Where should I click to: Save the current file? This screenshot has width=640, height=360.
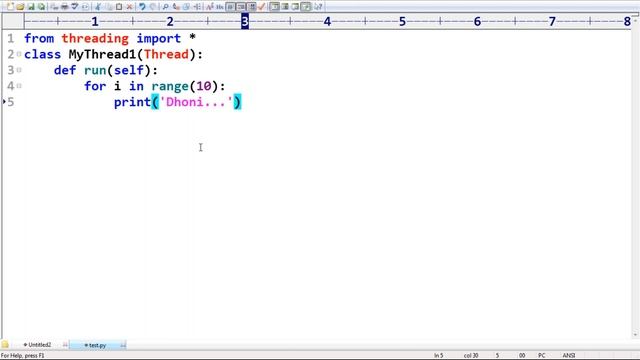31,7
